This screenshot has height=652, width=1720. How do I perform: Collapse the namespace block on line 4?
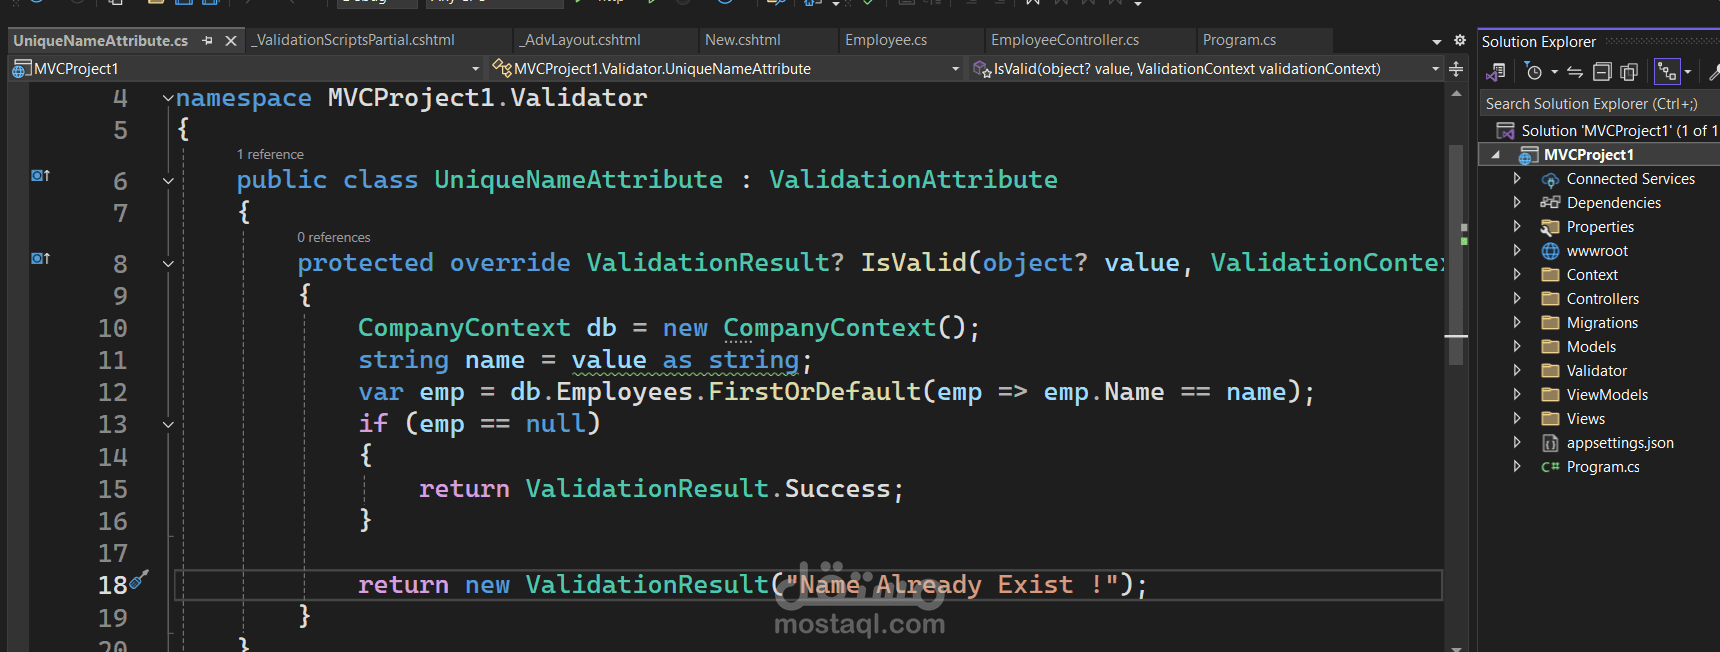(168, 98)
